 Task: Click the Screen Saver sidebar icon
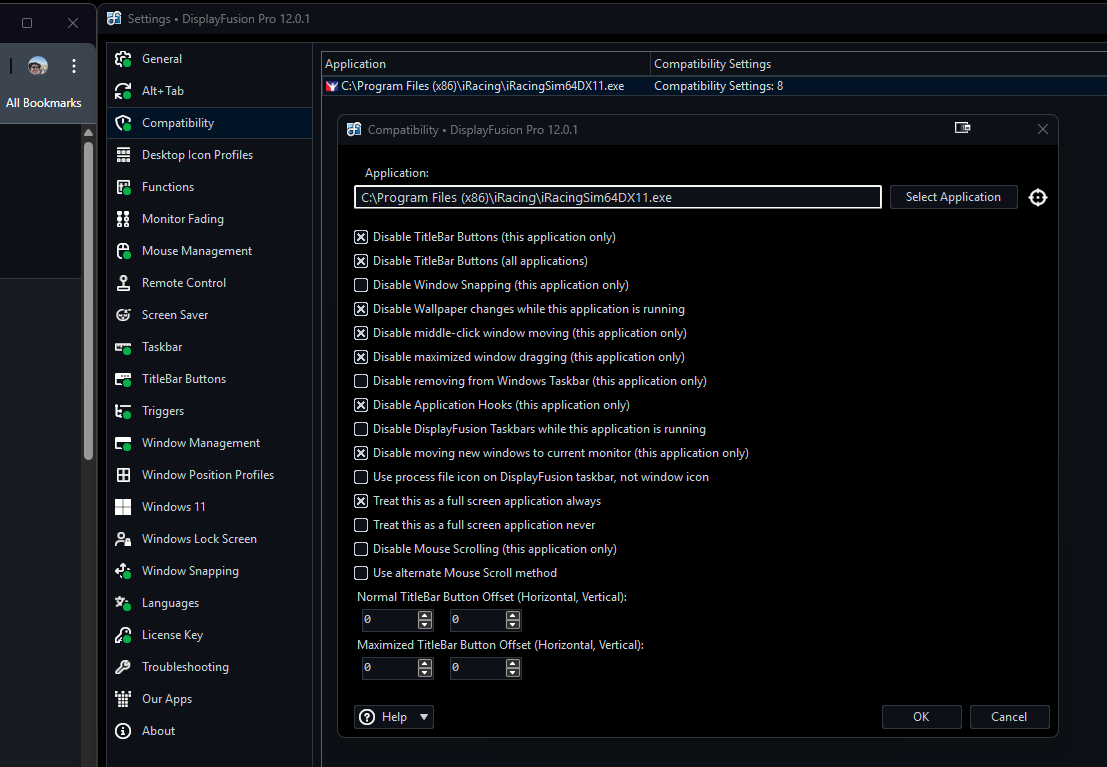tap(123, 315)
